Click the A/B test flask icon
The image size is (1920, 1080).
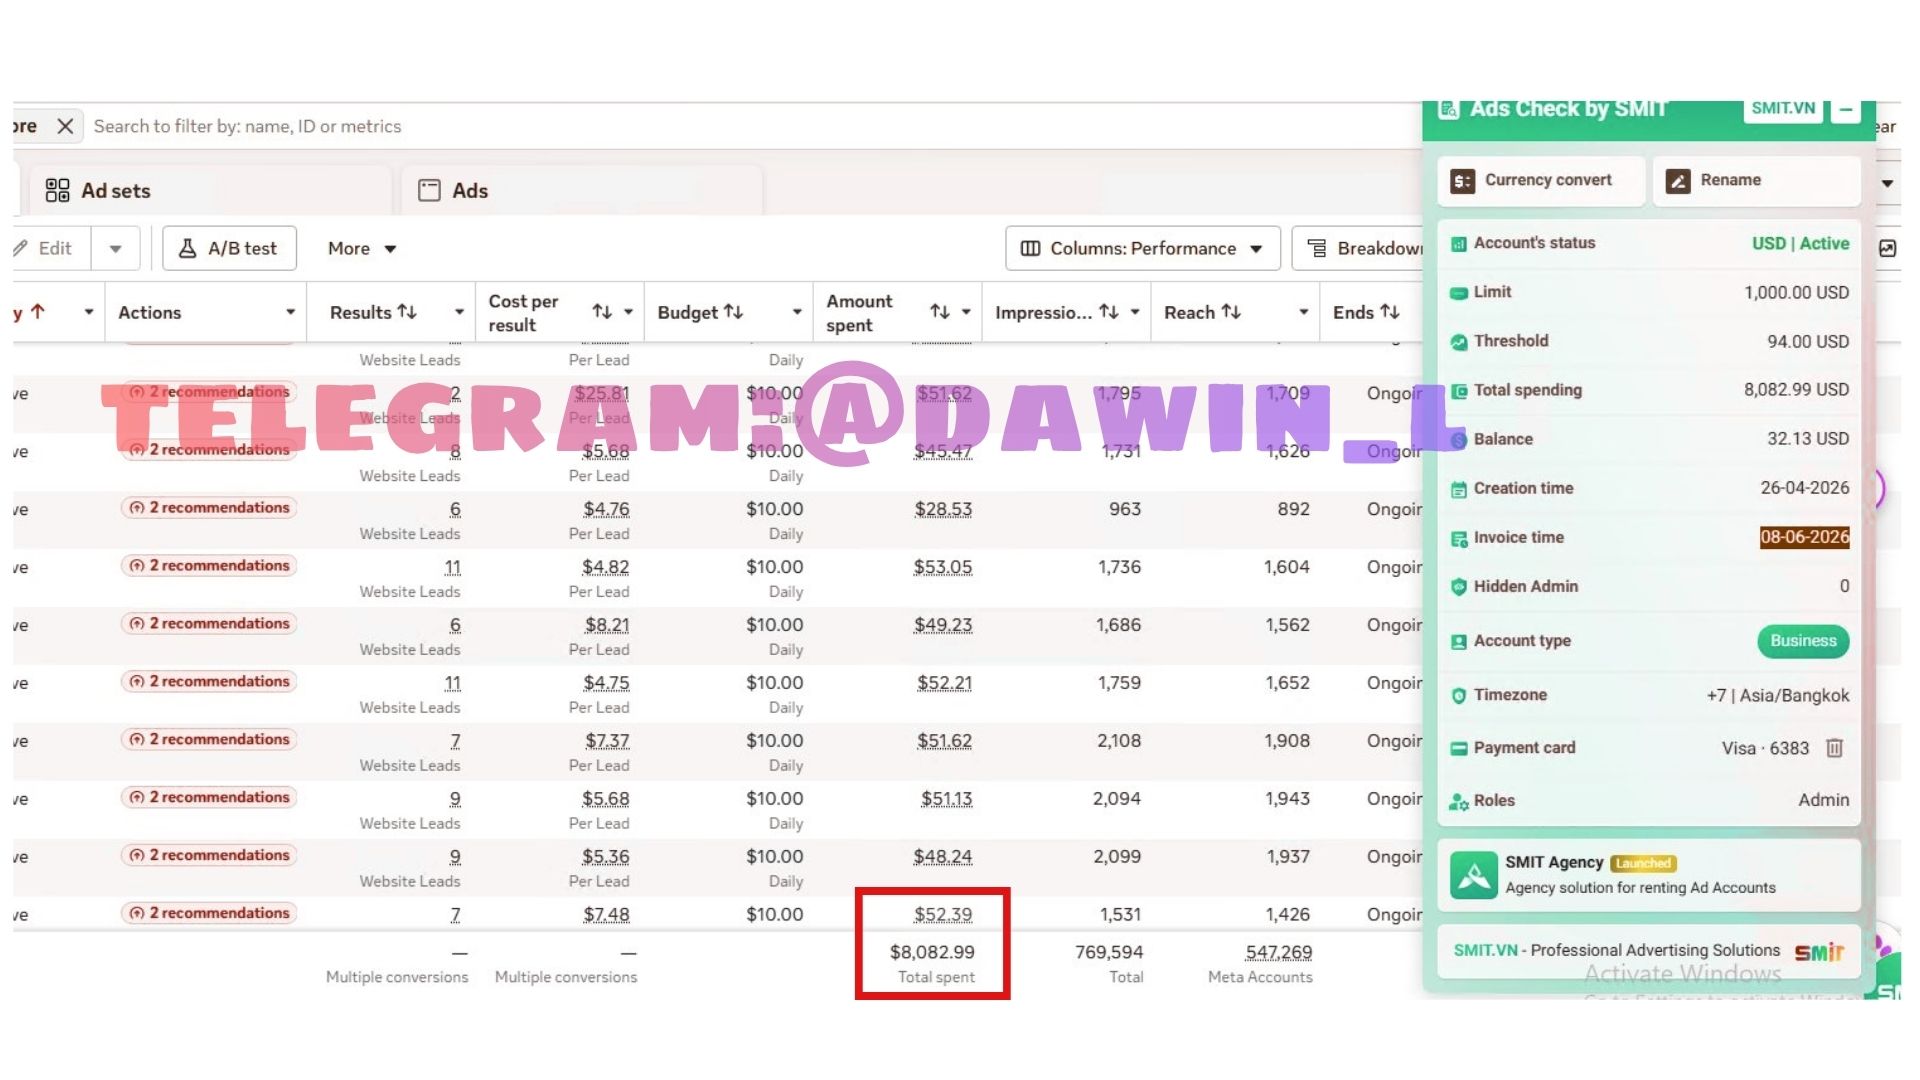tap(187, 248)
